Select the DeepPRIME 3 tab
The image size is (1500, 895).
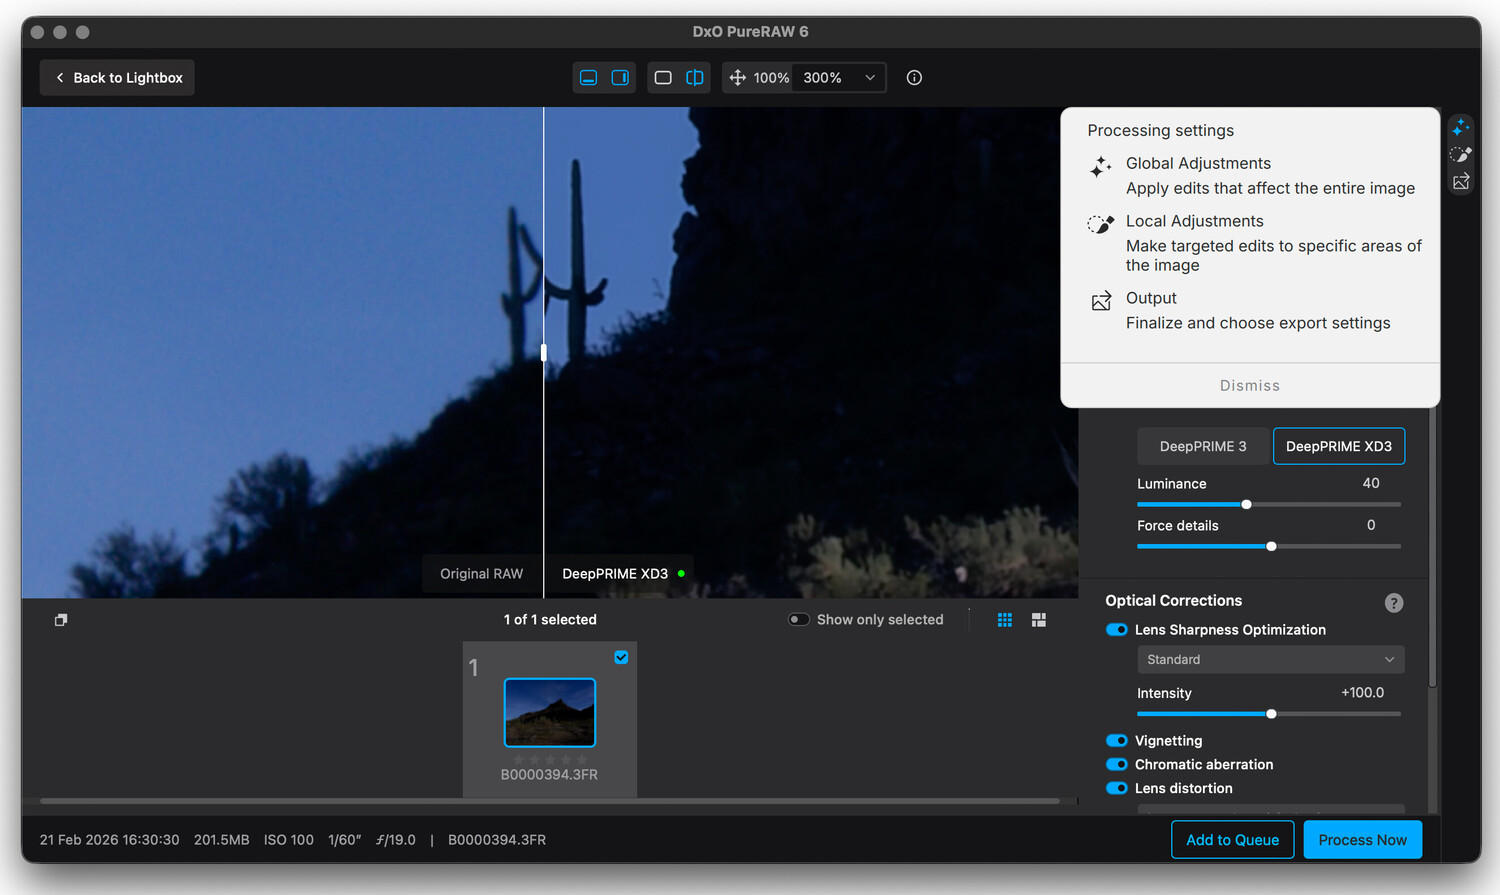[1203, 446]
